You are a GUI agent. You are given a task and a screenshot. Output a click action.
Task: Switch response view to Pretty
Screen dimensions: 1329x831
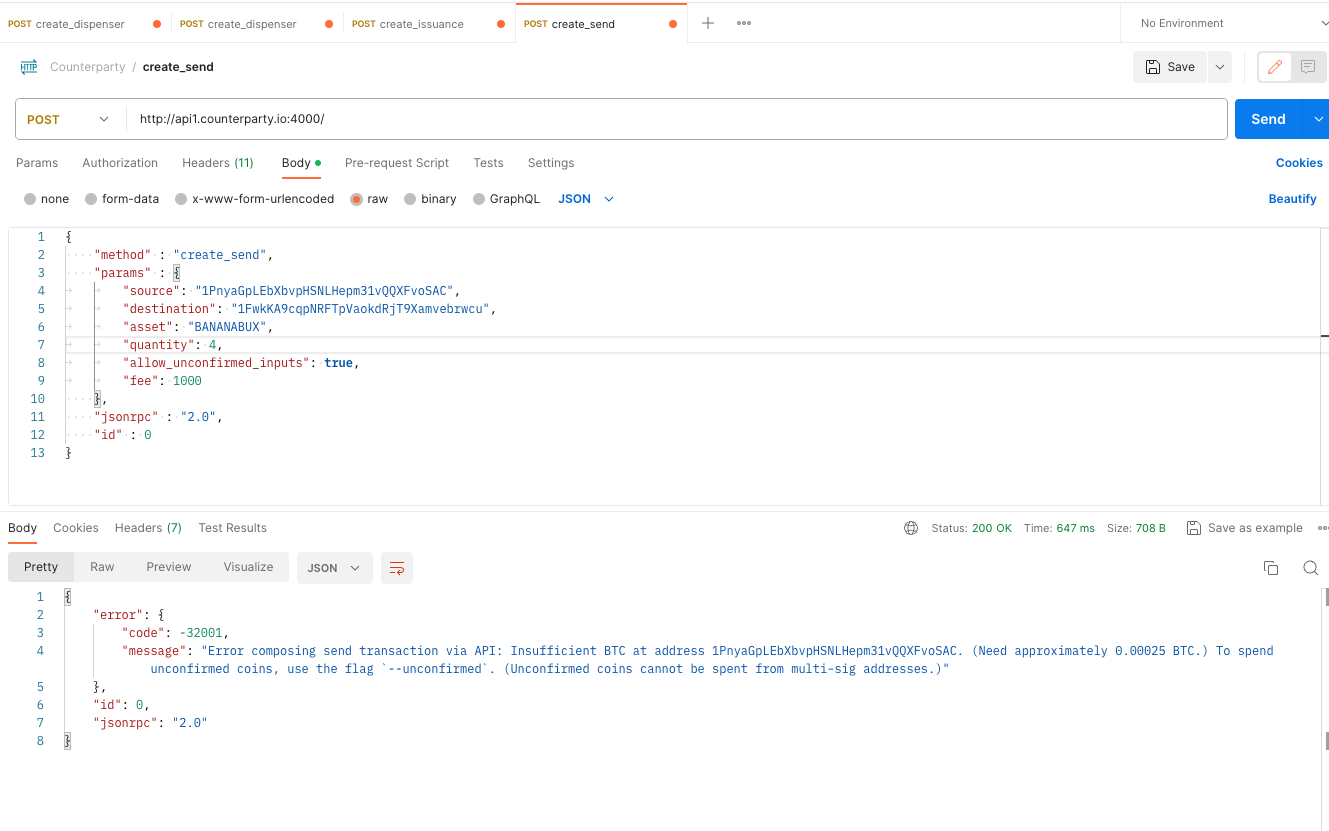coord(41,567)
